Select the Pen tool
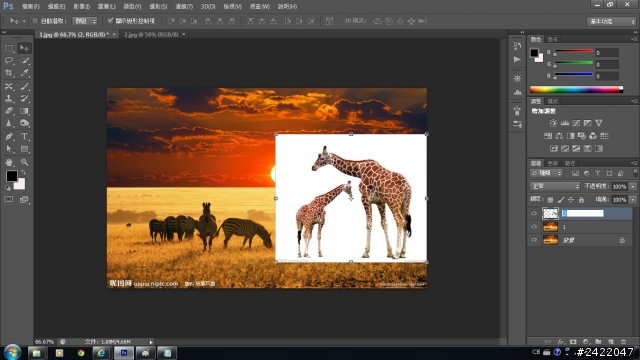Screen dimensions: 640x360 (x=9, y=136)
